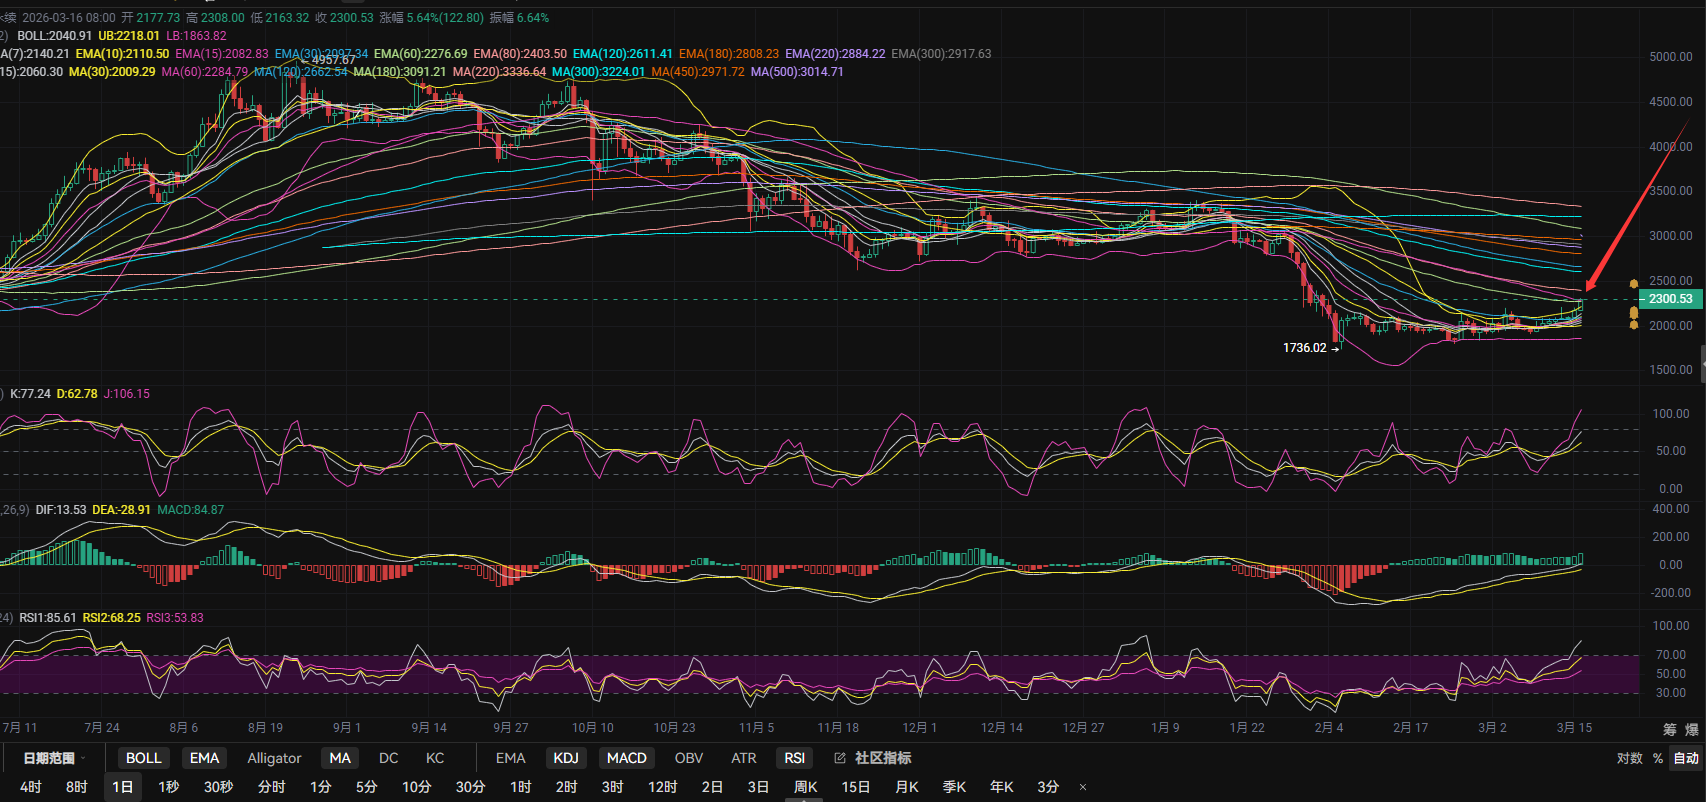Viewport: 1706px width, 802px height.
Task: Switch to the 4时 timeframe tab
Action: coord(30,787)
